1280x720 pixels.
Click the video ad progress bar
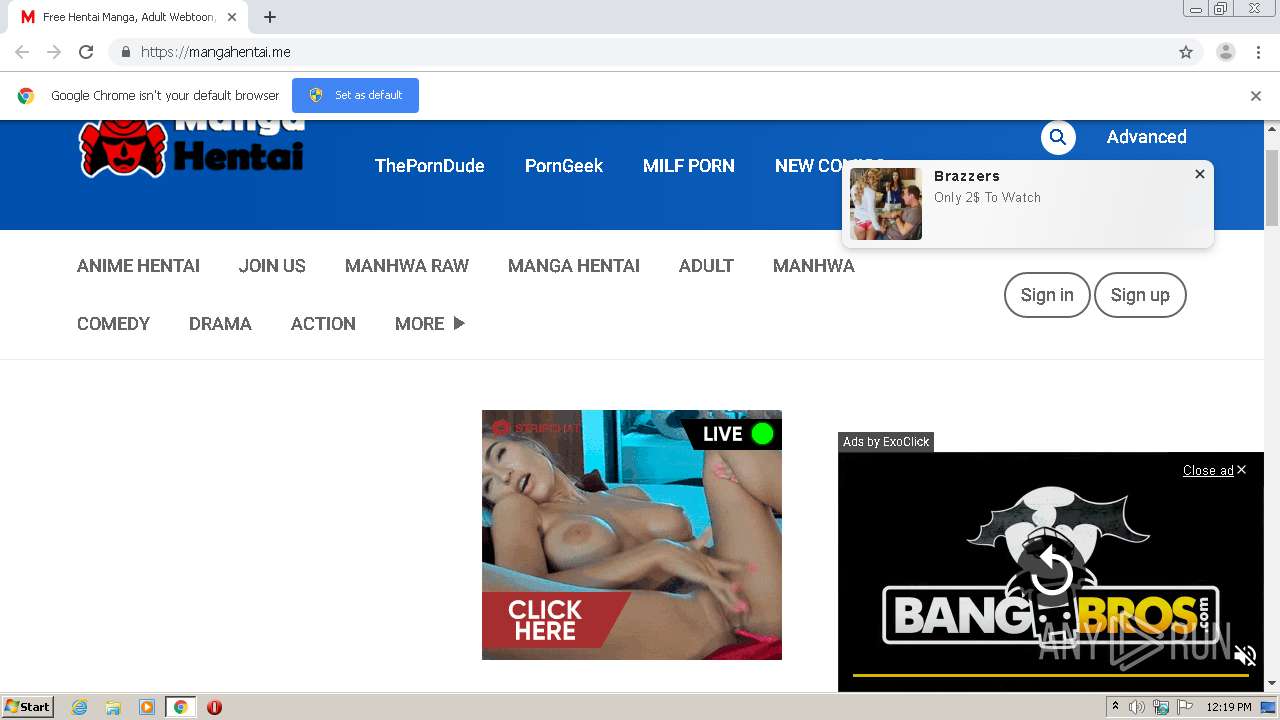tap(1050, 675)
